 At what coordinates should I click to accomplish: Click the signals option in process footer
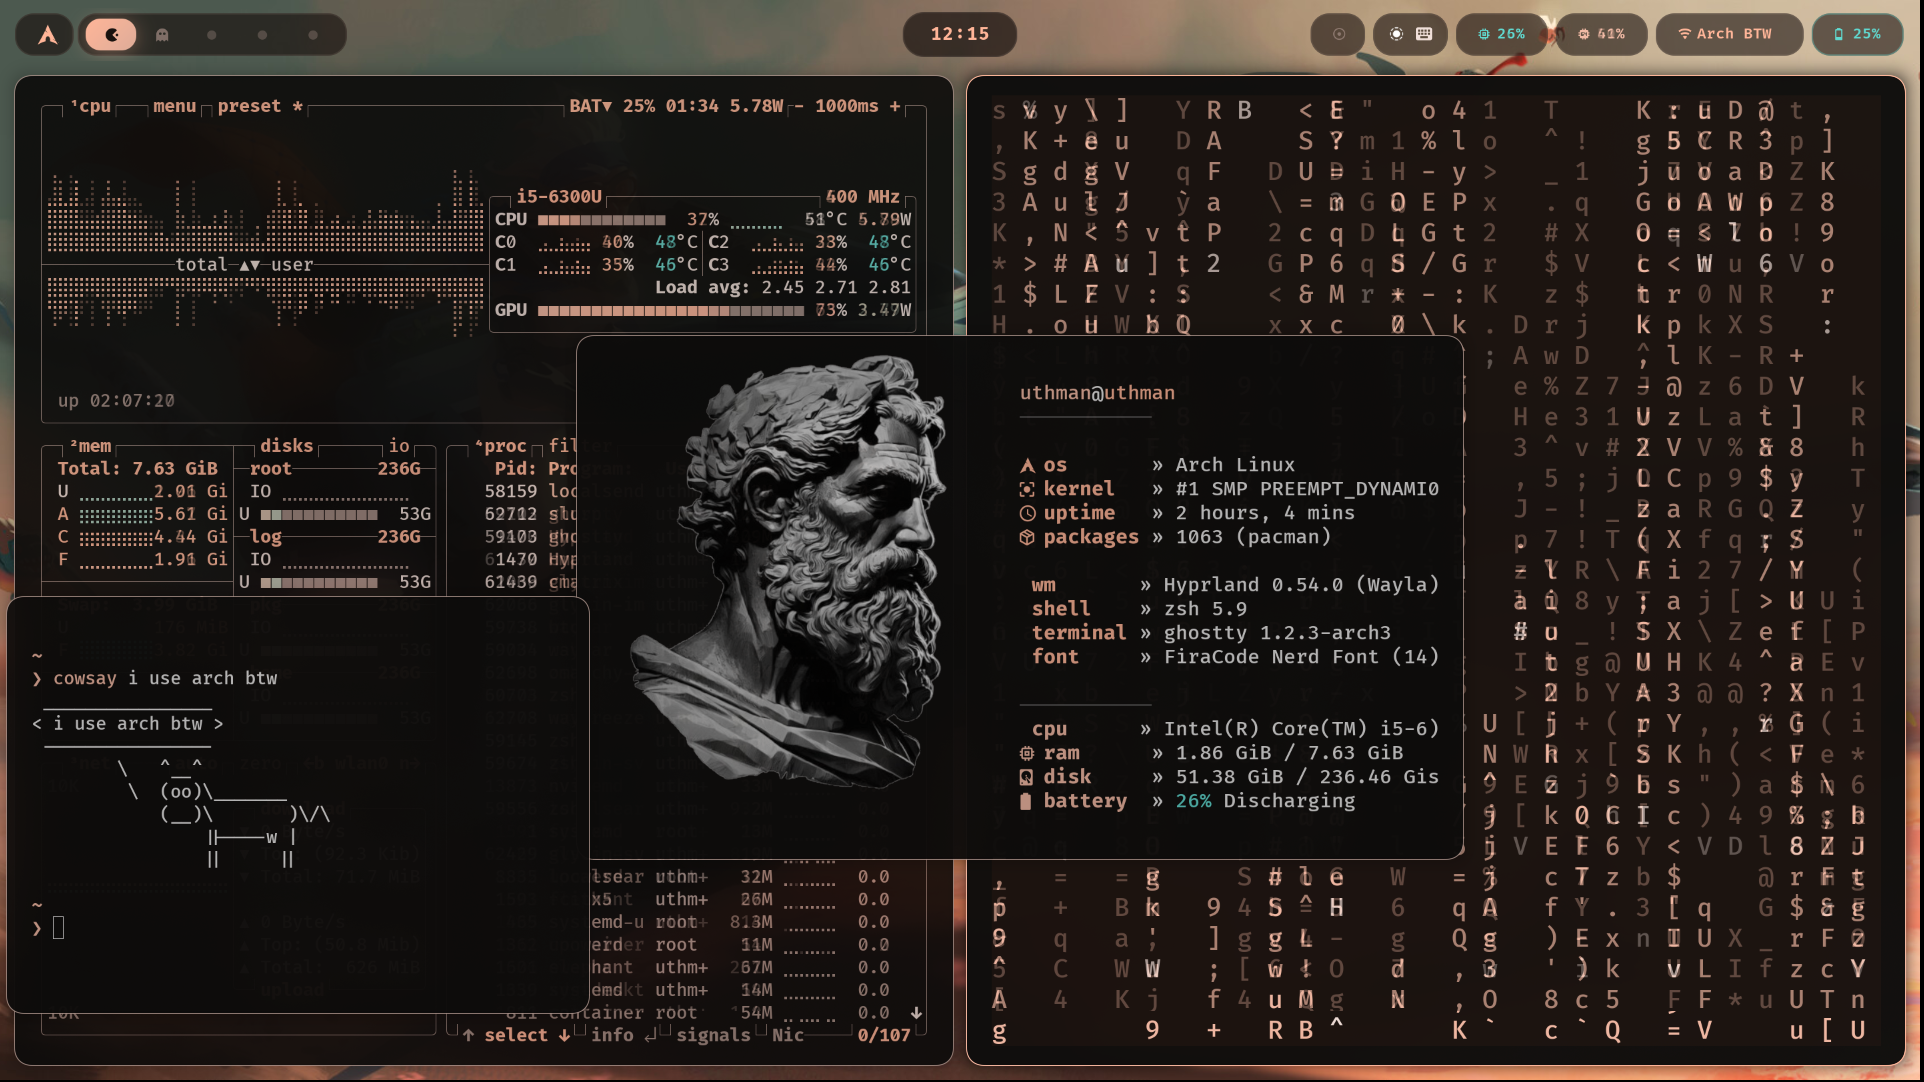(x=713, y=1035)
